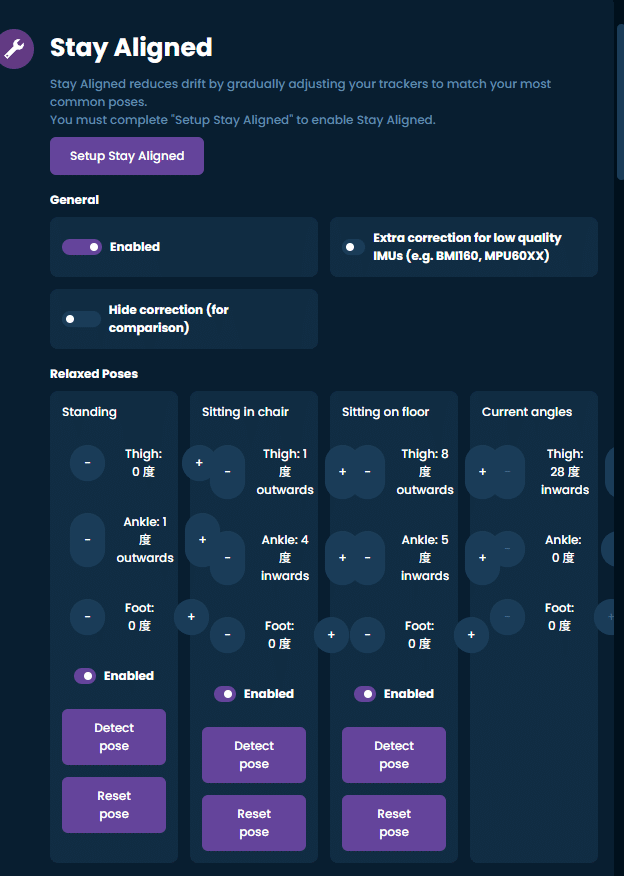Image resolution: width=624 pixels, height=876 pixels.
Task: Toggle Sitting on floor Enabled switch
Action: (x=365, y=694)
